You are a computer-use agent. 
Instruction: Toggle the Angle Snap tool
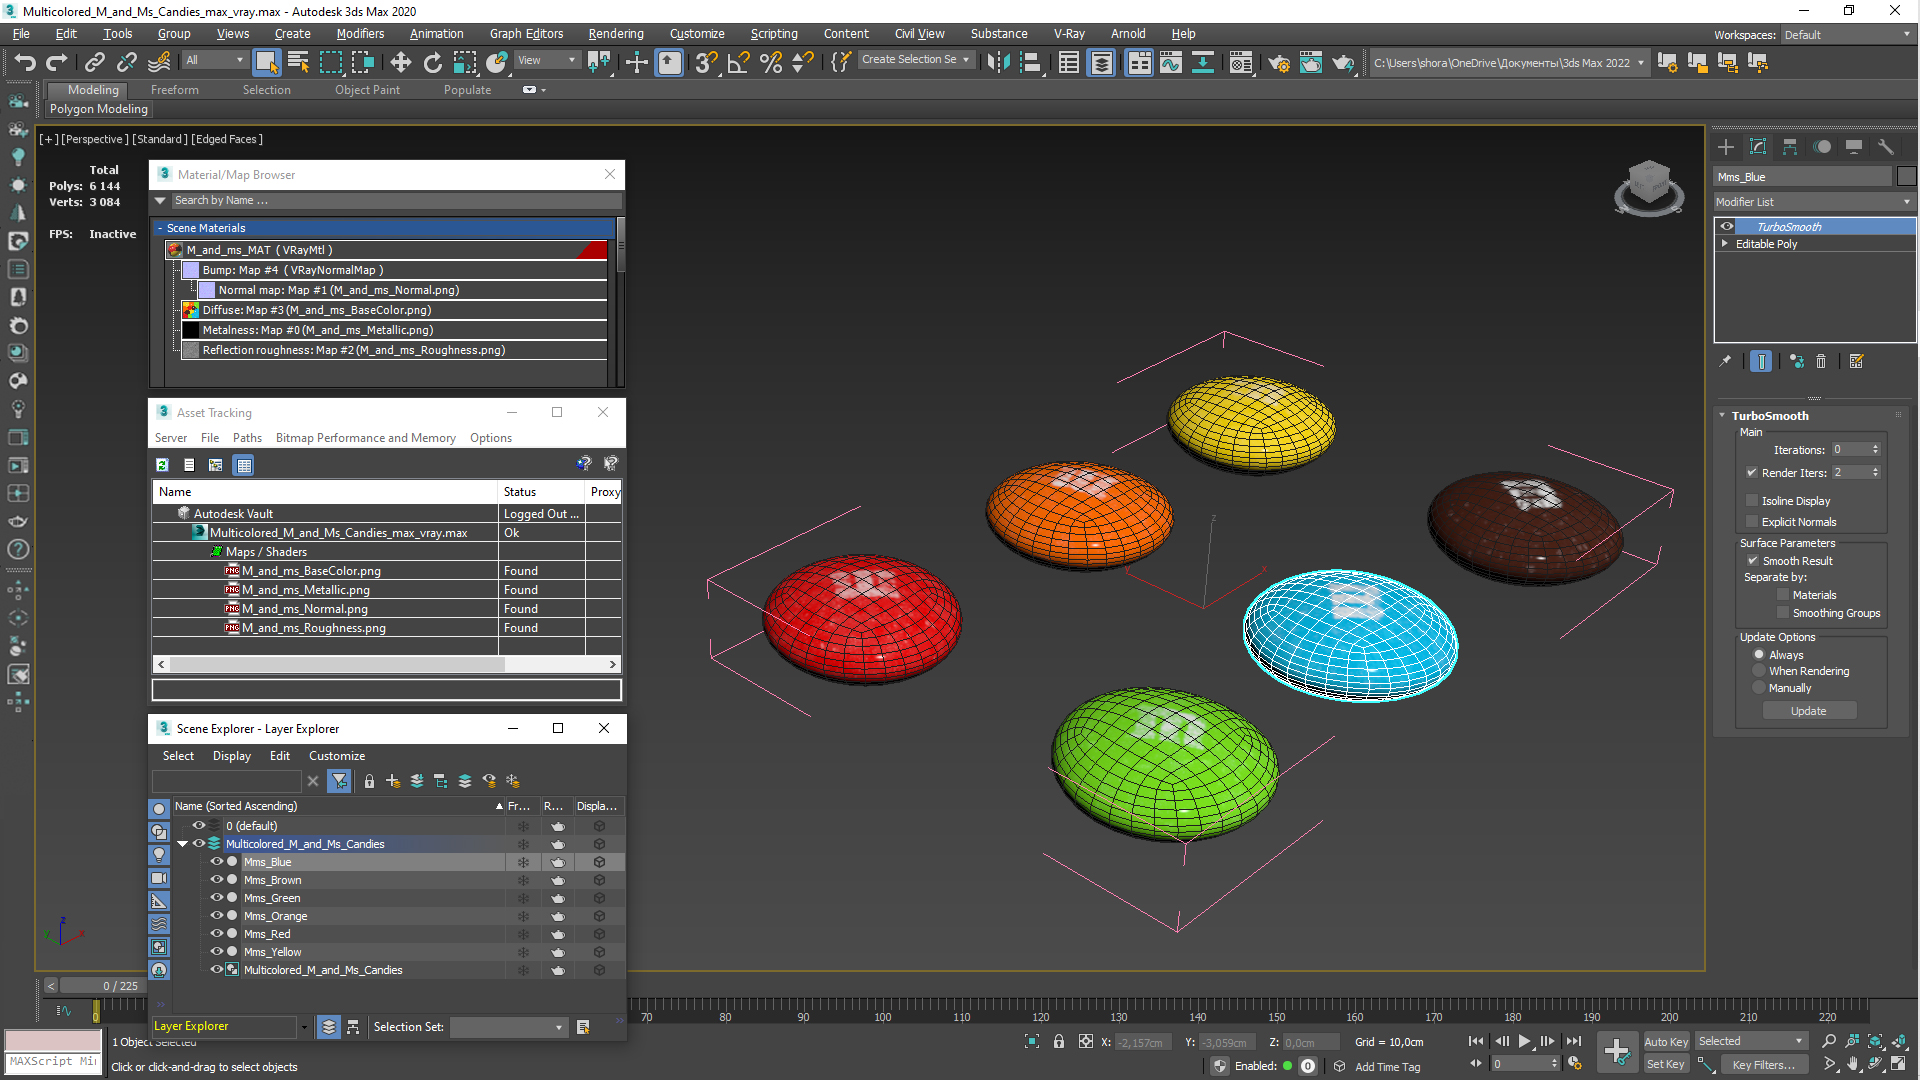pyautogui.click(x=738, y=63)
